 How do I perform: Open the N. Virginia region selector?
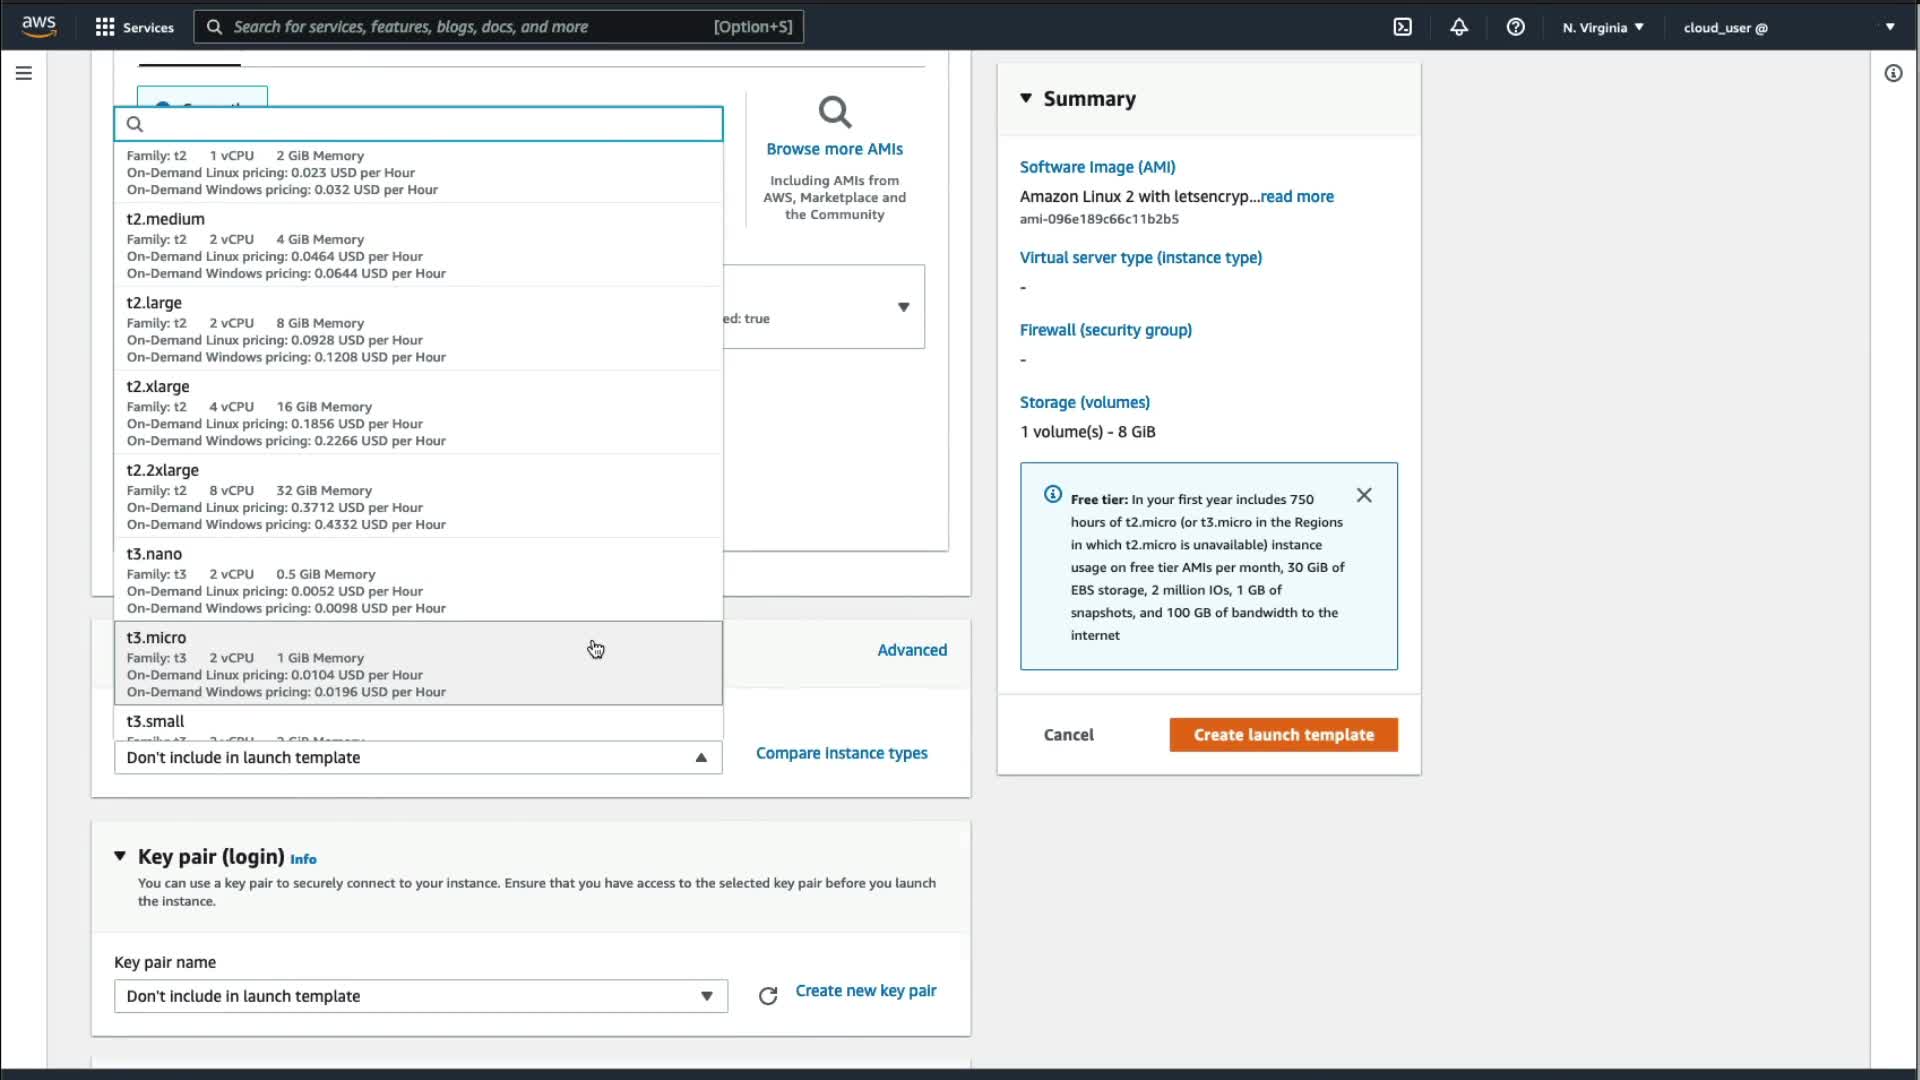pyautogui.click(x=1603, y=27)
